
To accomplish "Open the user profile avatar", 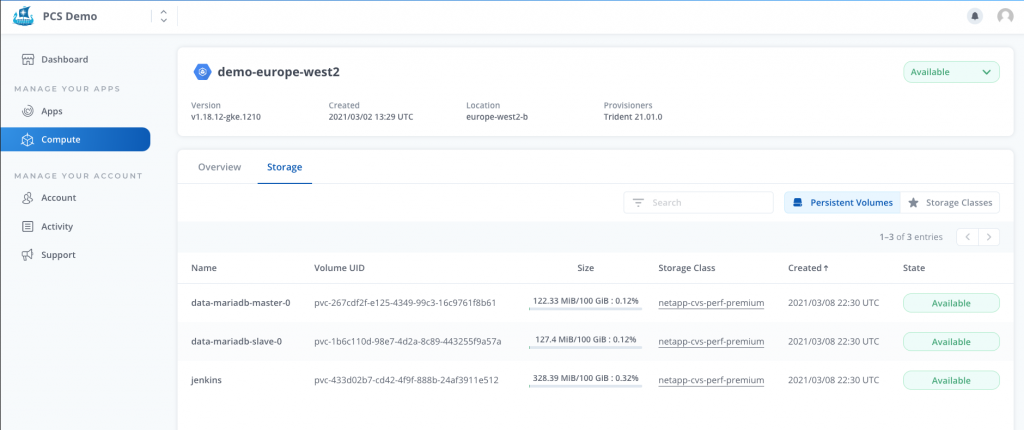I will tap(1005, 16).
